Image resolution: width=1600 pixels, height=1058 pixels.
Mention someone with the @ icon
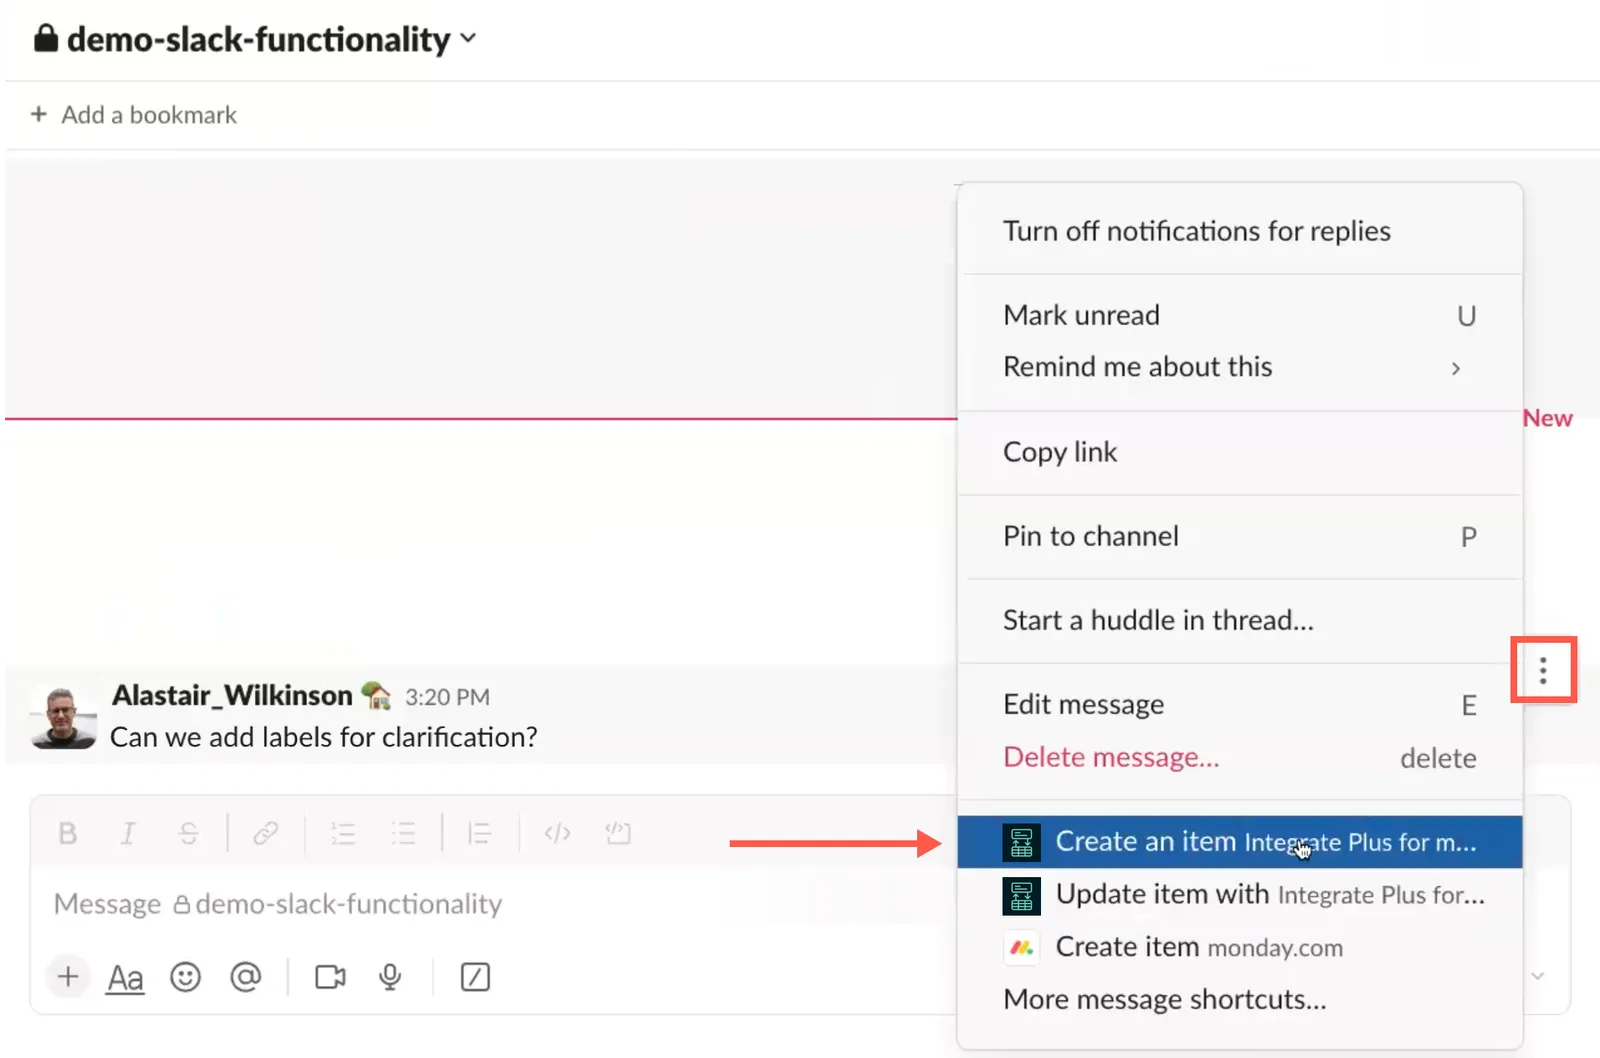pyautogui.click(x=245, y=976)
